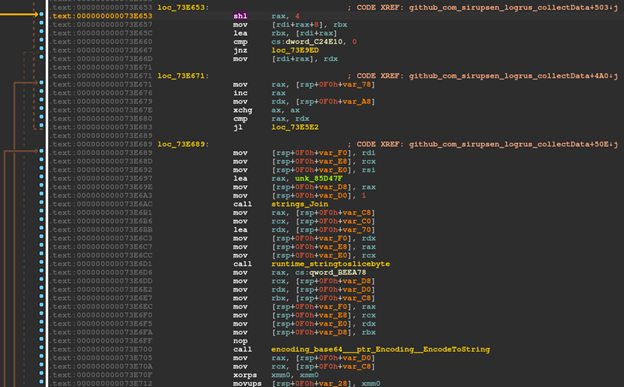Click the strings_Join function name
This screenshot has height=387, width=624.
point(299,204)
